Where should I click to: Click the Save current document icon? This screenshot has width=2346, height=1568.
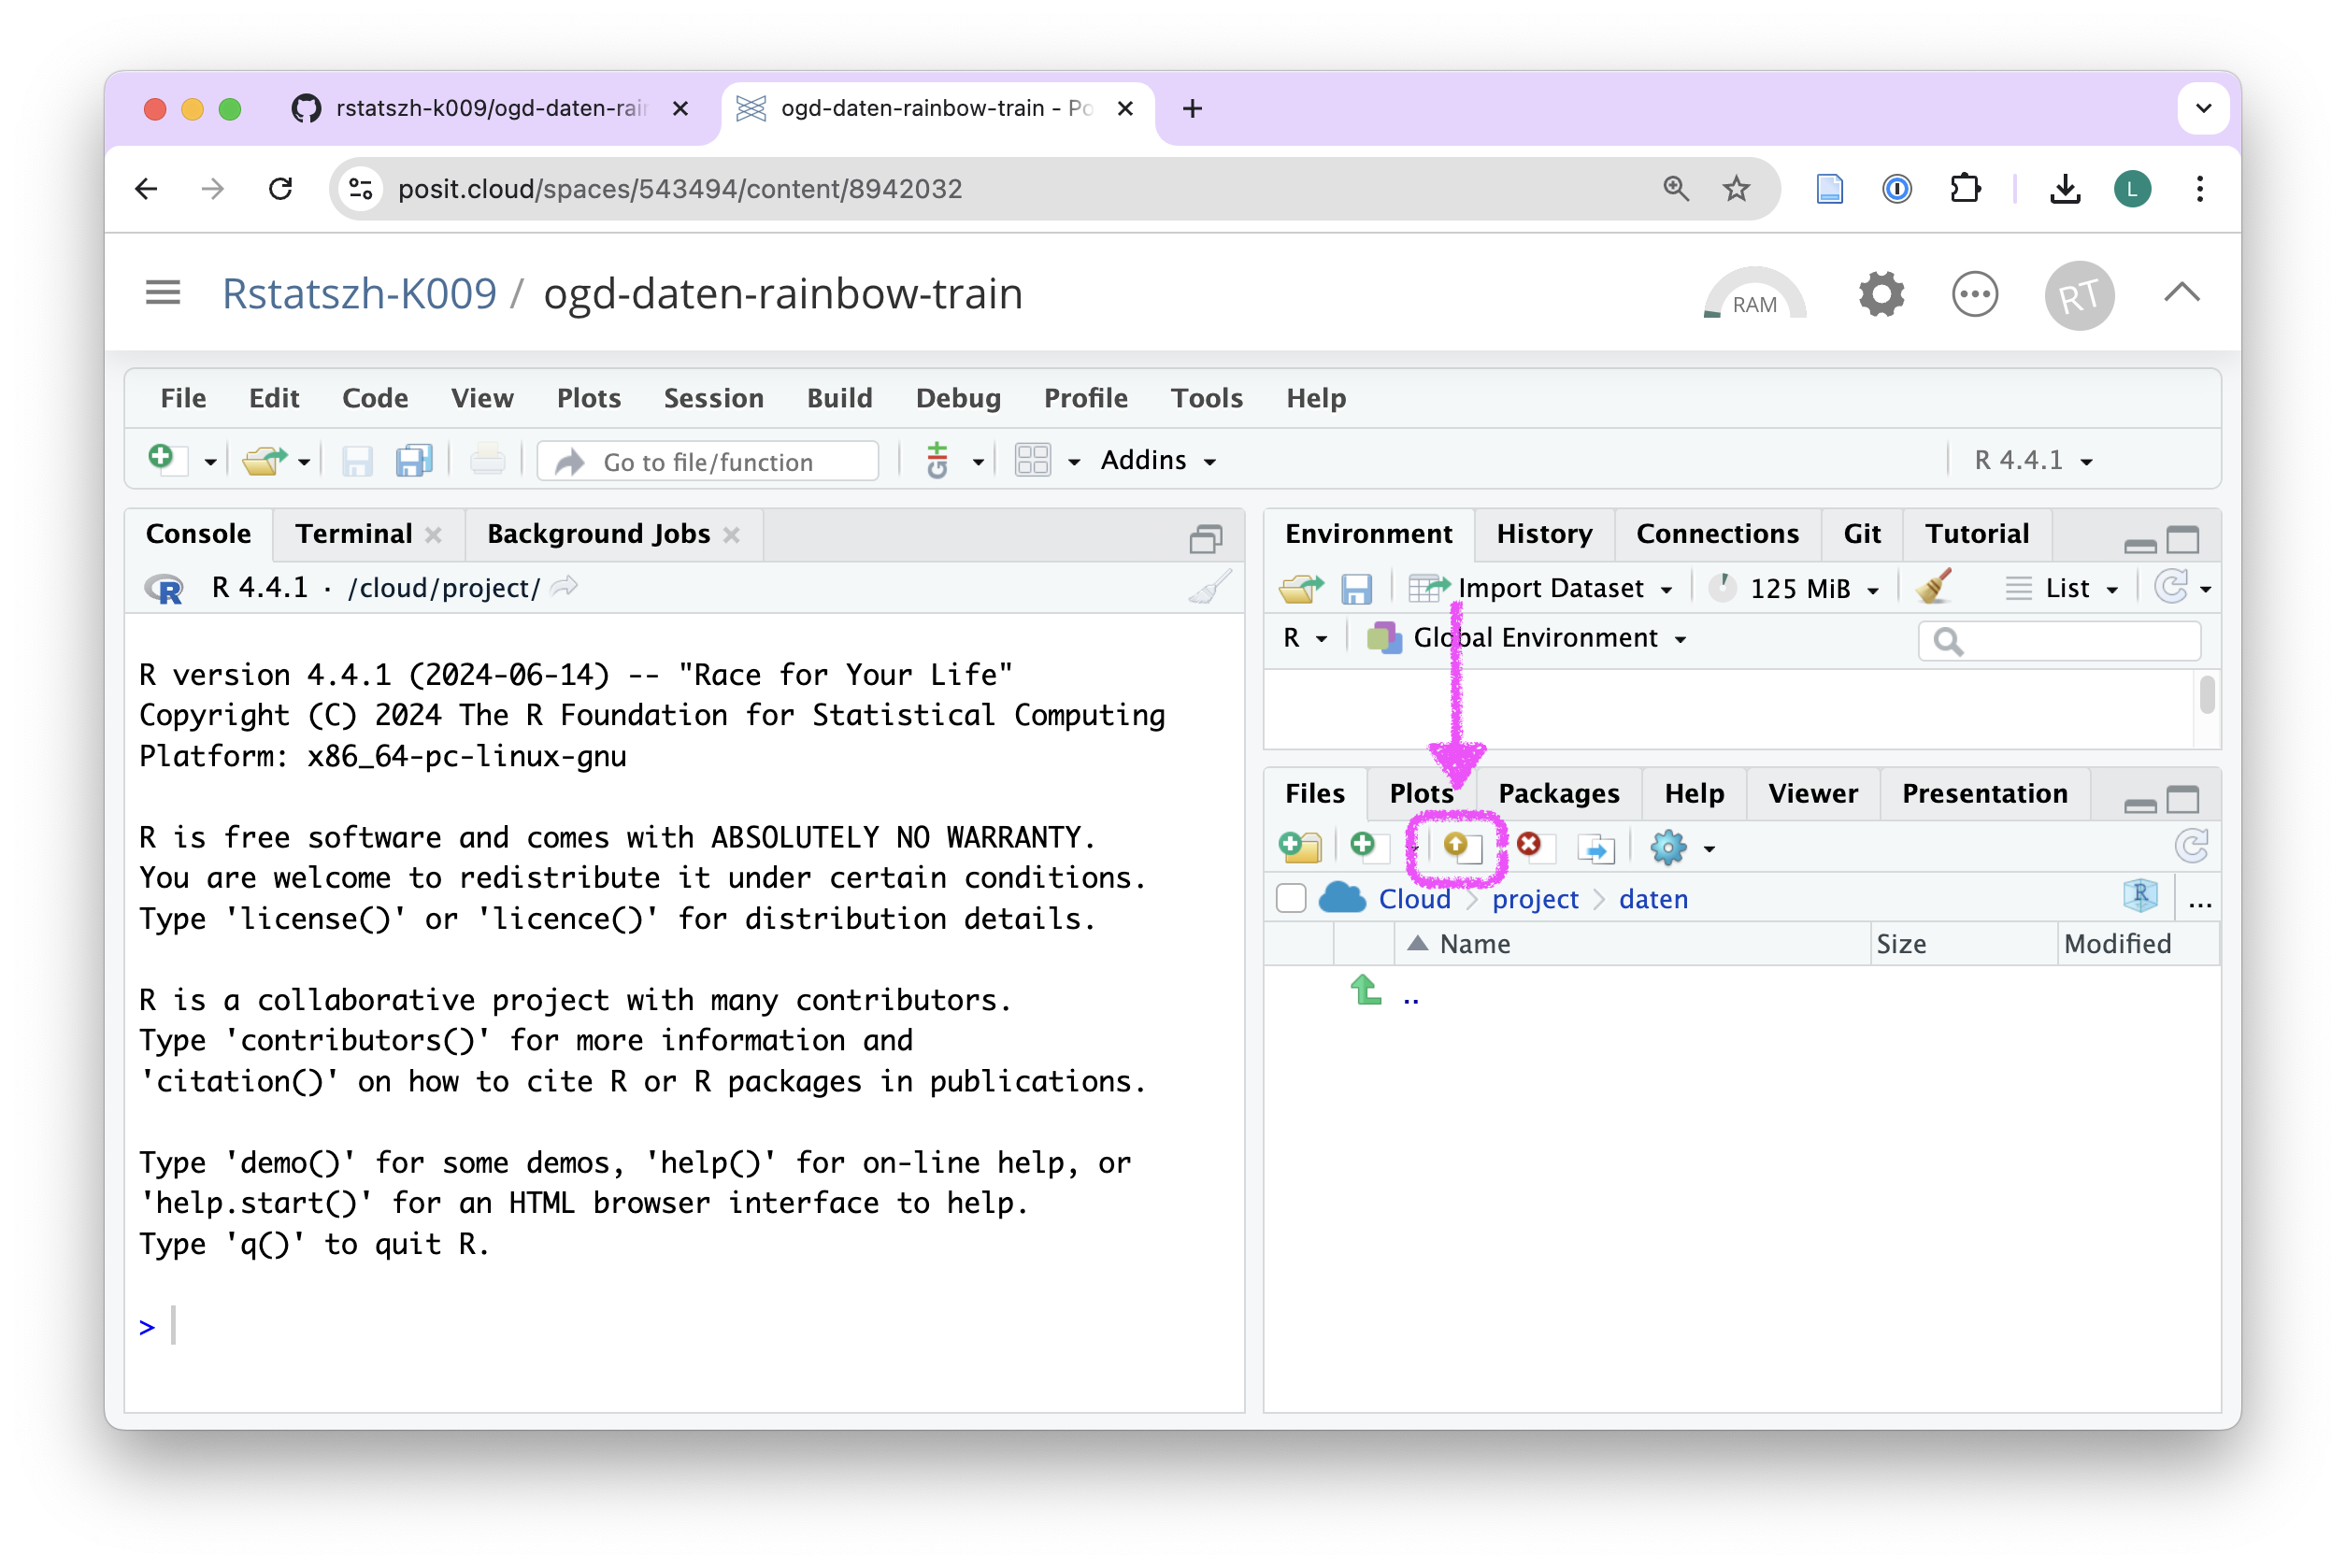[357, 461]
